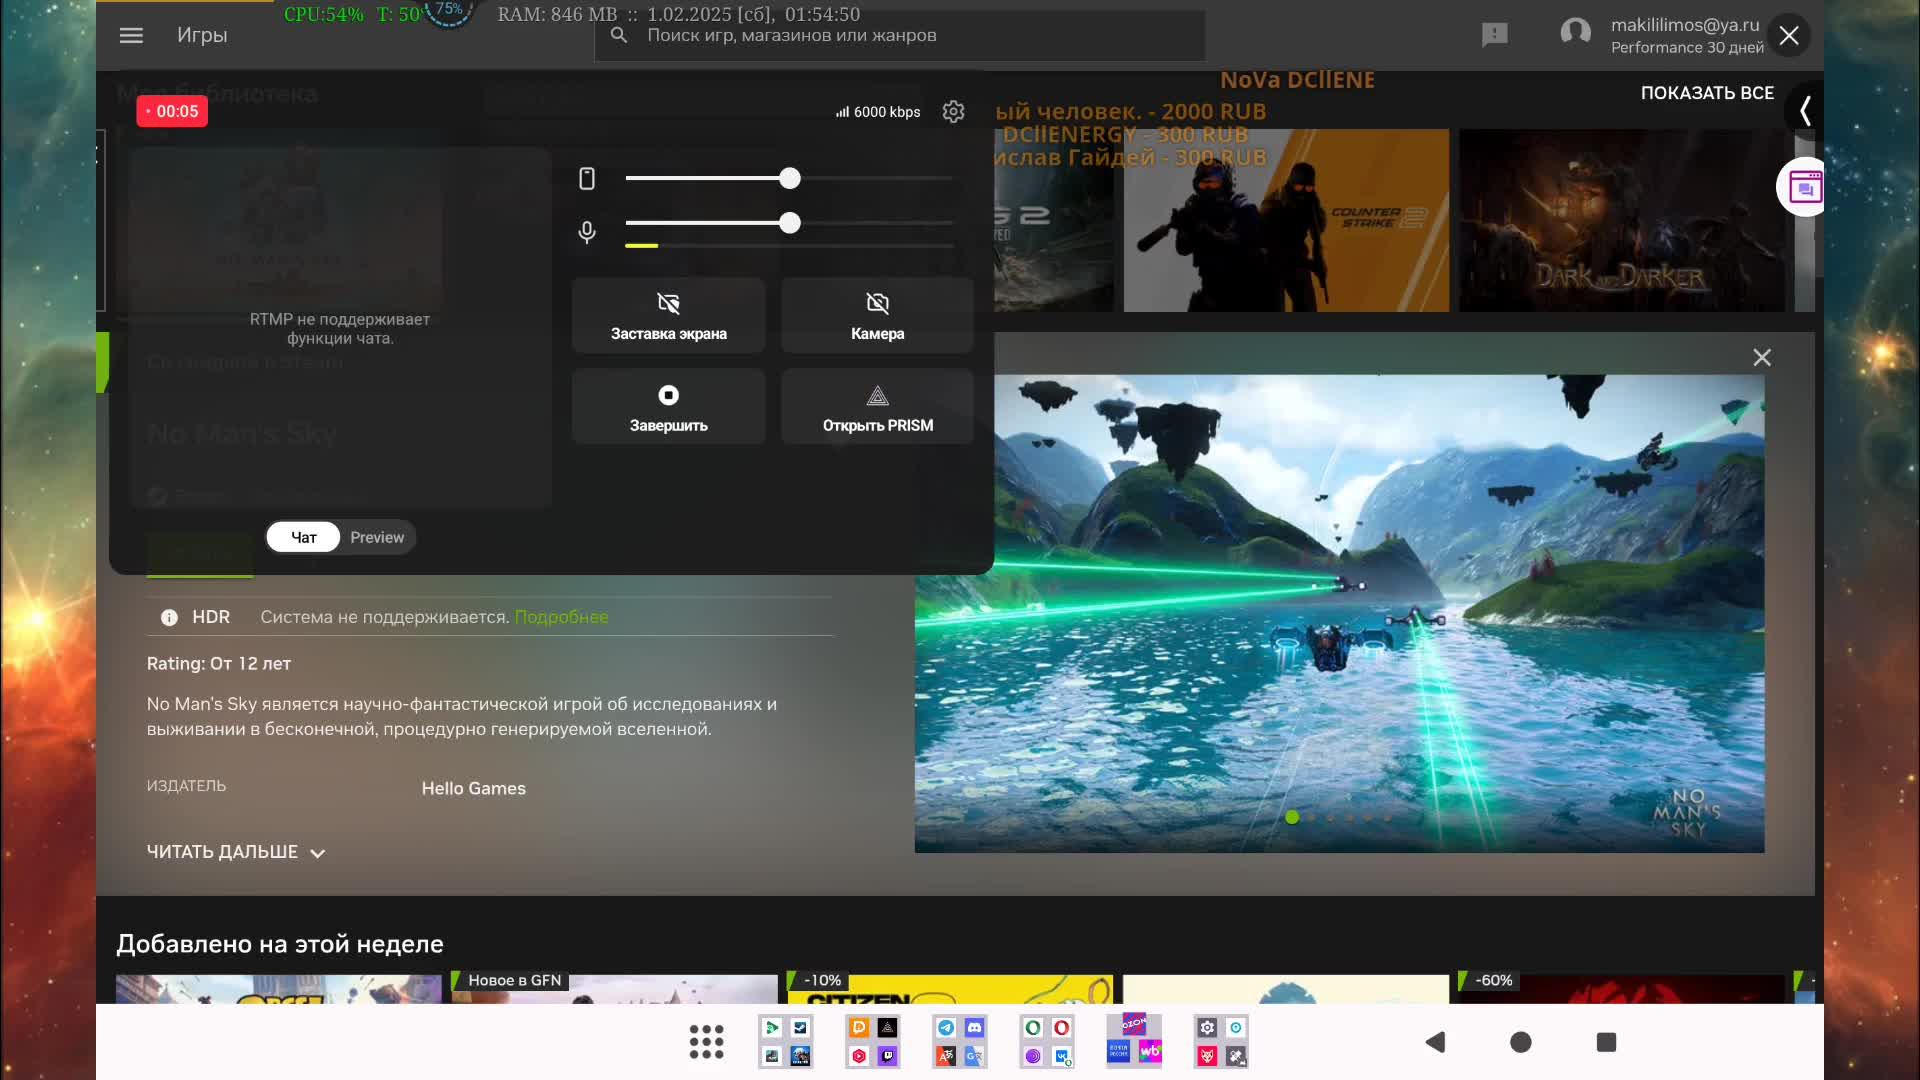Open taskbar folder with Telegram and Discord
The image size is (1920, 1080).
click(x=960, y=1042)
